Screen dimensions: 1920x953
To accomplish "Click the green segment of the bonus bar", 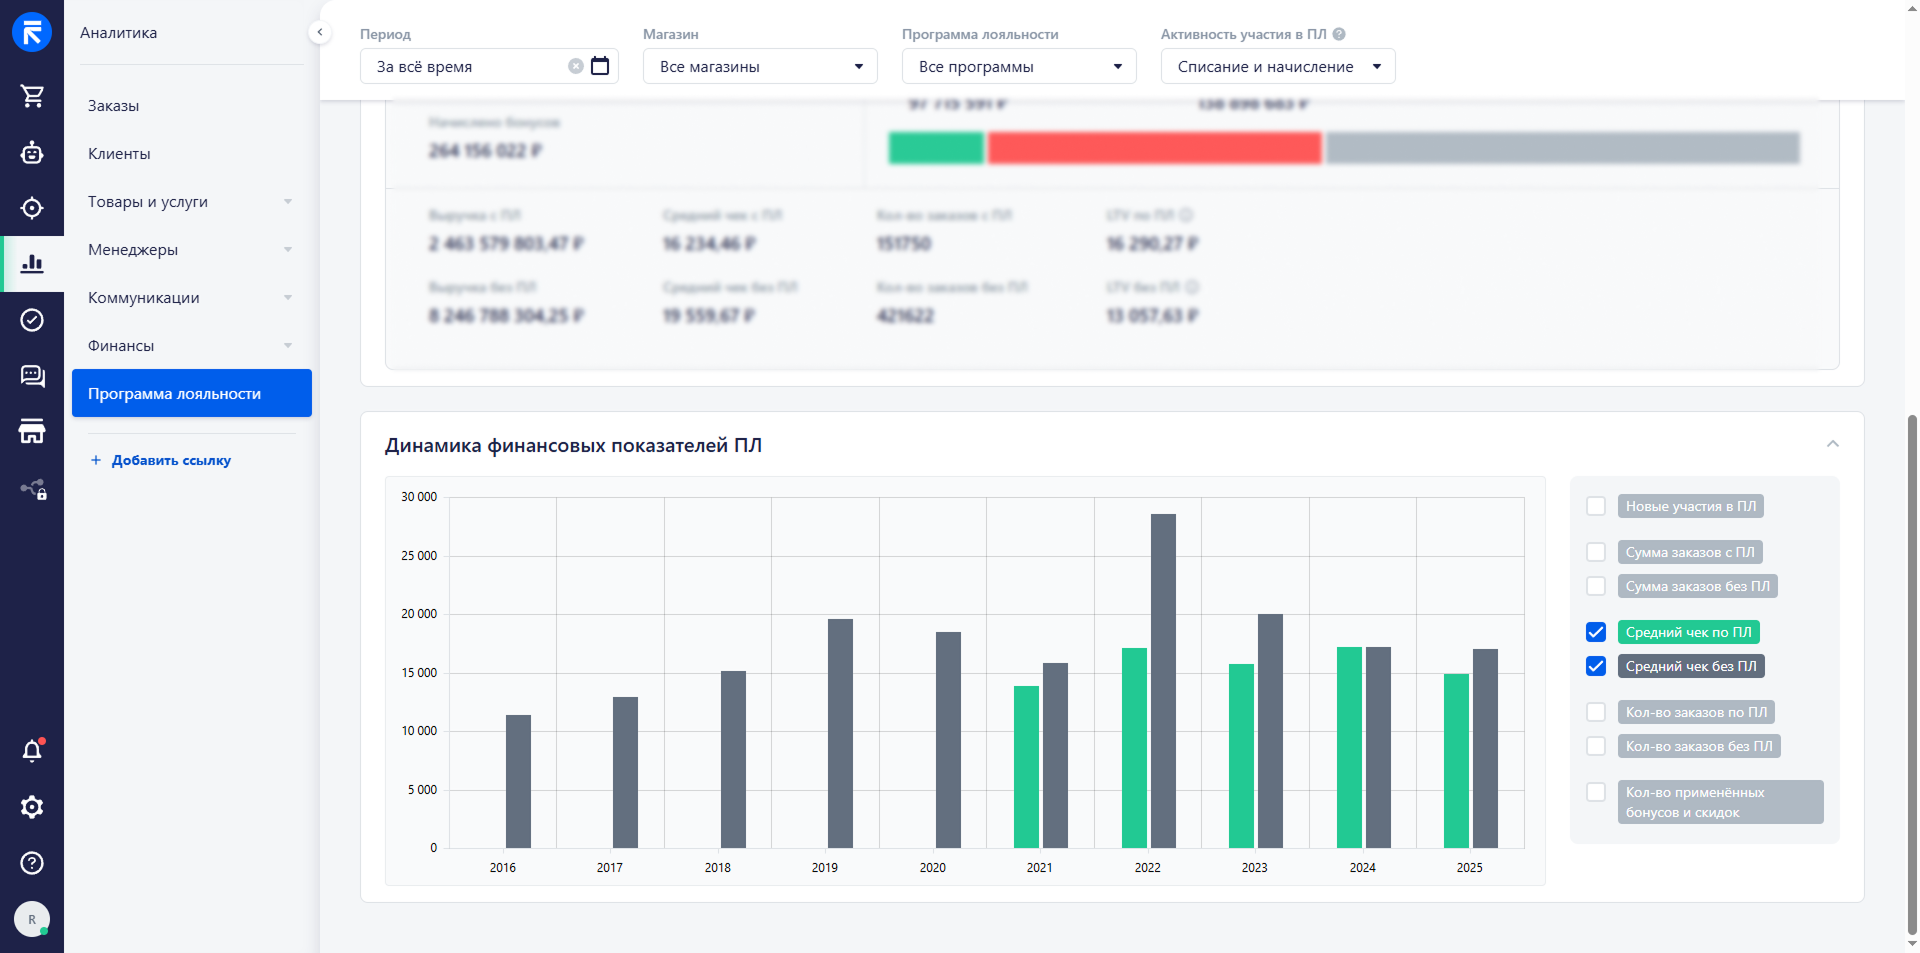I will click(x=936, y=148).
